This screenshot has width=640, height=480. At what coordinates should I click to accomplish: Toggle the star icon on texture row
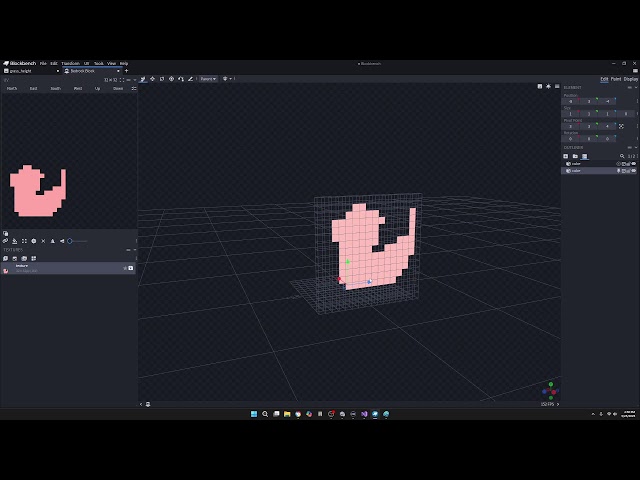tap(125, 268)
